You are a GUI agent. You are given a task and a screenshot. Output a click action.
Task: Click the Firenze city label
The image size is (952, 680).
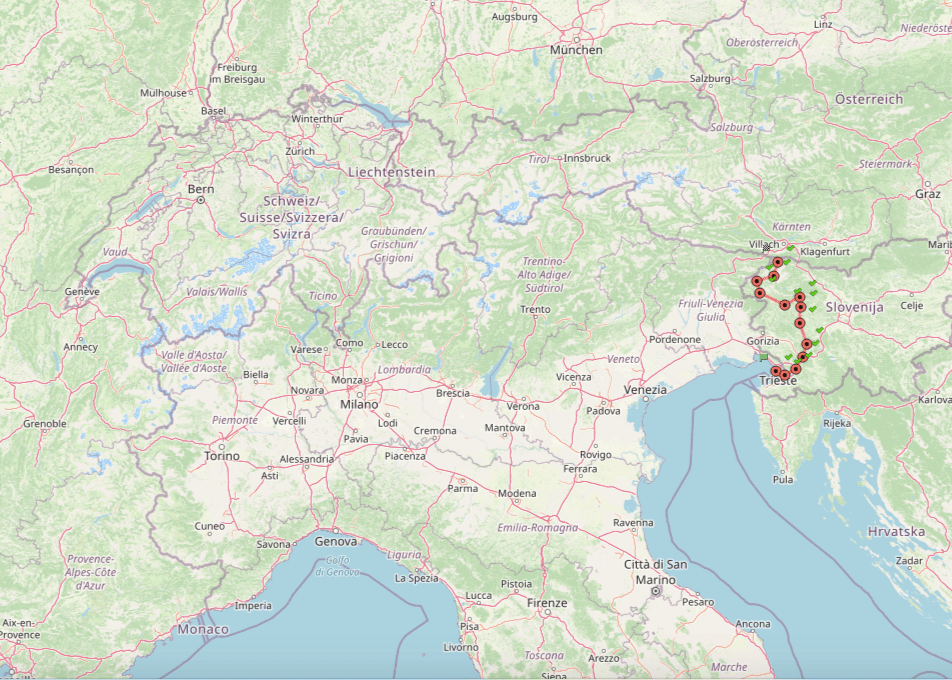pos(547,603)
